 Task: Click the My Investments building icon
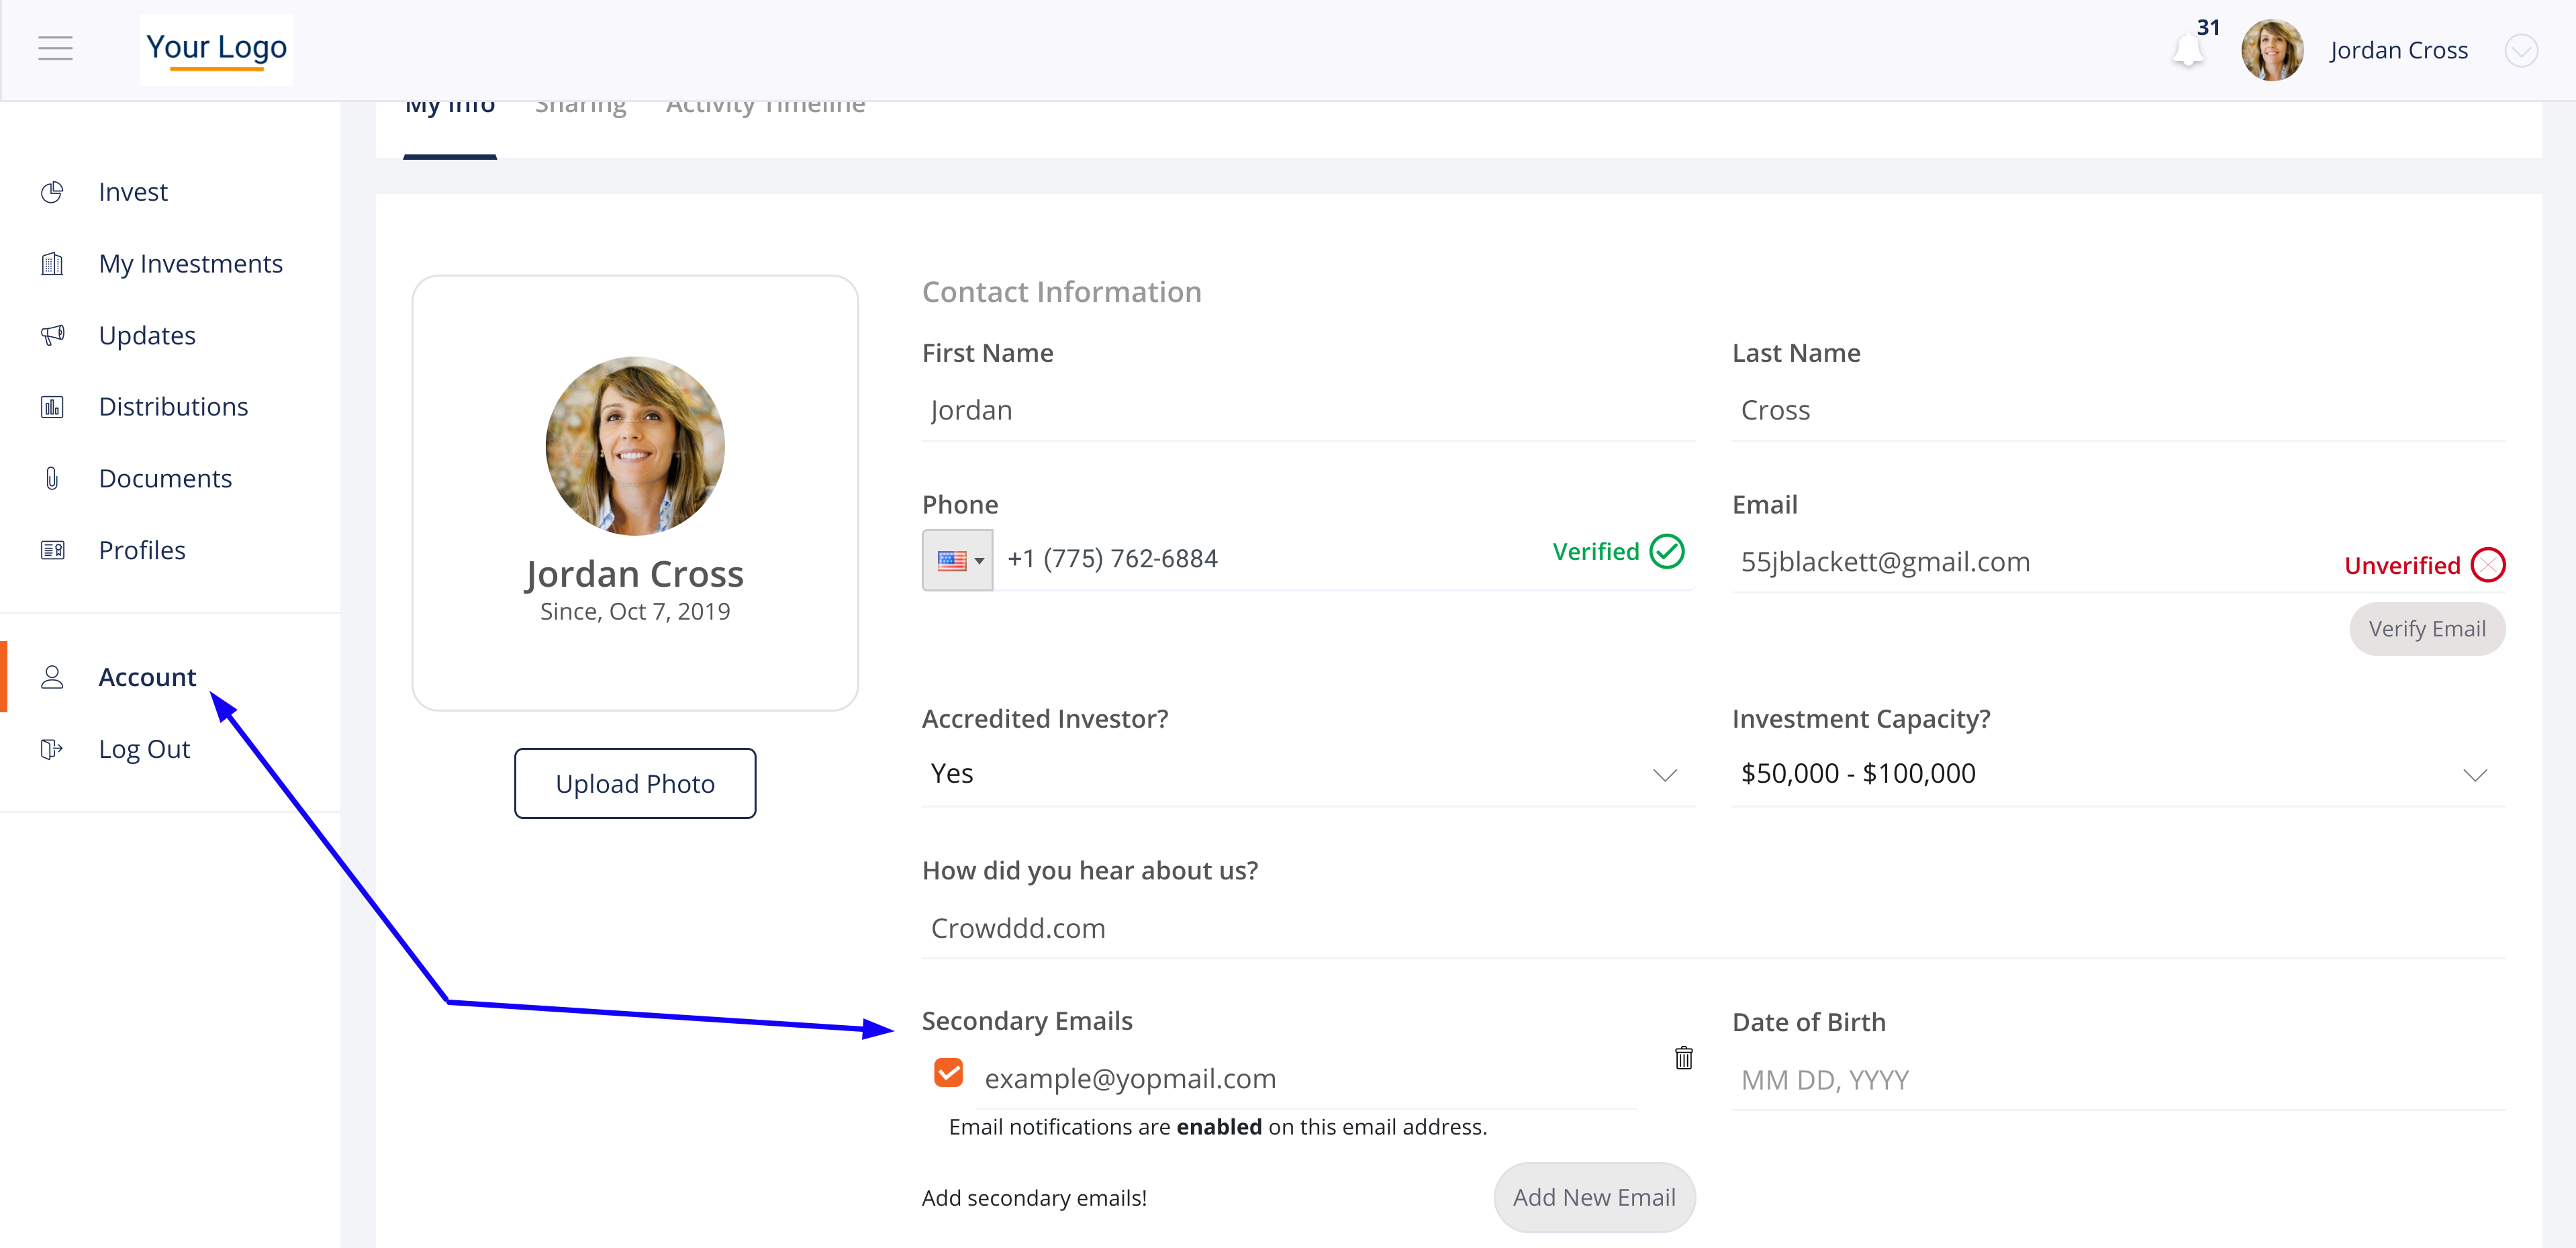(52, 264)
